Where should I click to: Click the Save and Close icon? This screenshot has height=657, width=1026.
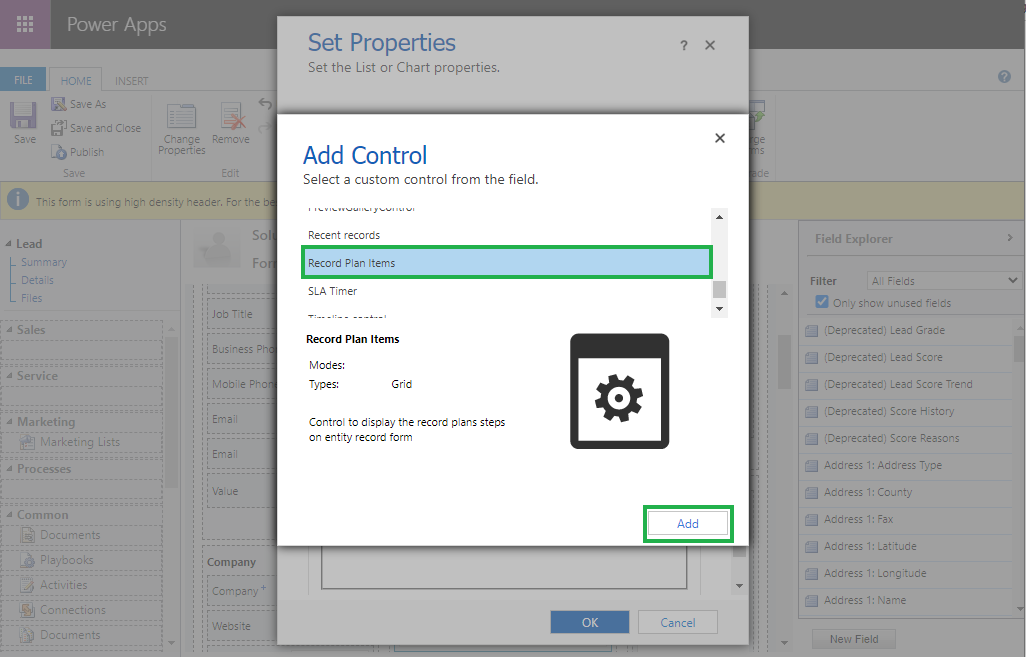click(59, 128)
